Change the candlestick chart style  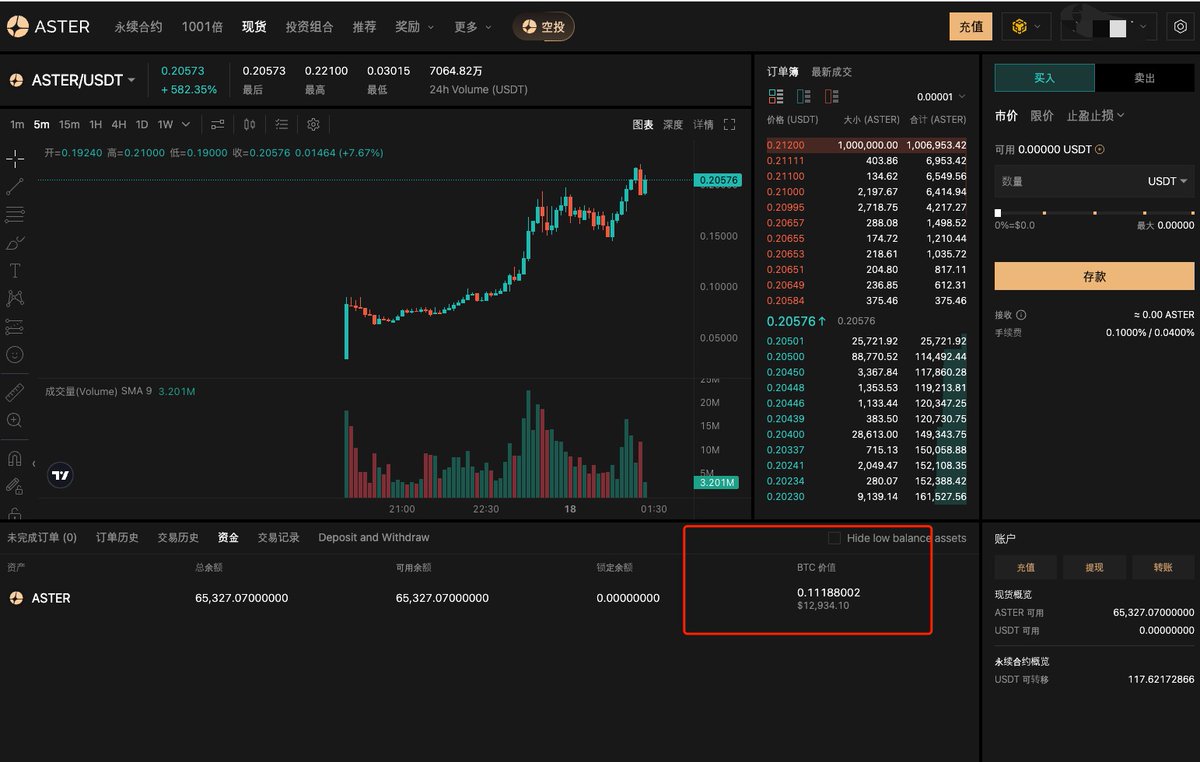pyautogui.click(x=249, y=124)
